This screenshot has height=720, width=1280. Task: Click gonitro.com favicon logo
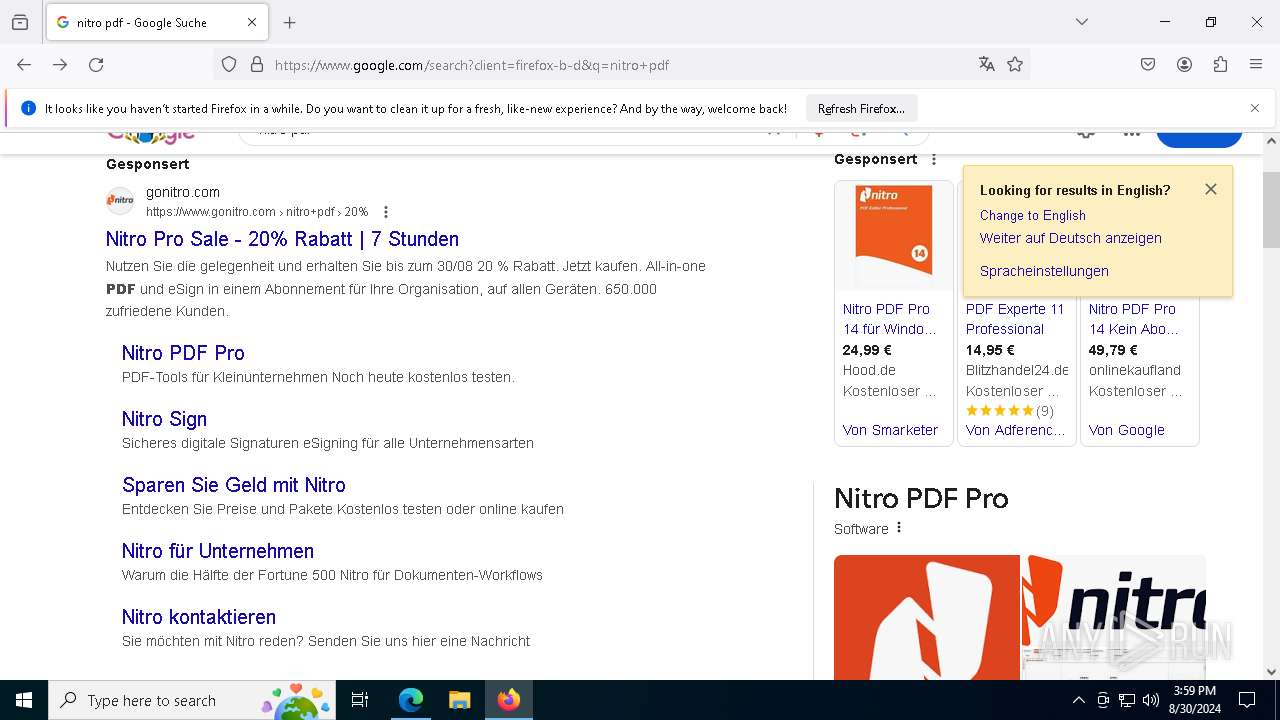[x=120, y=201]
